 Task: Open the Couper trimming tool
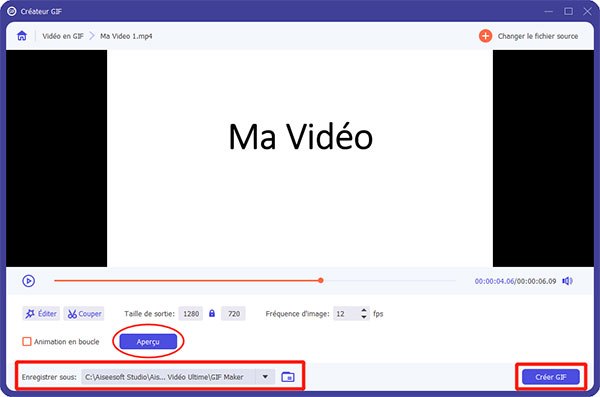pos(84,314)
